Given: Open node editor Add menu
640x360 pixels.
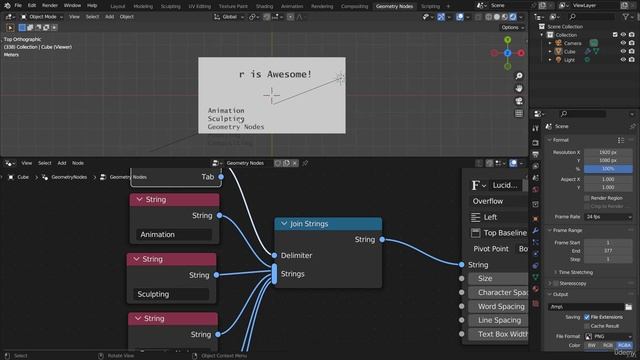Looking at the screenshot, I should coord(62,163).
